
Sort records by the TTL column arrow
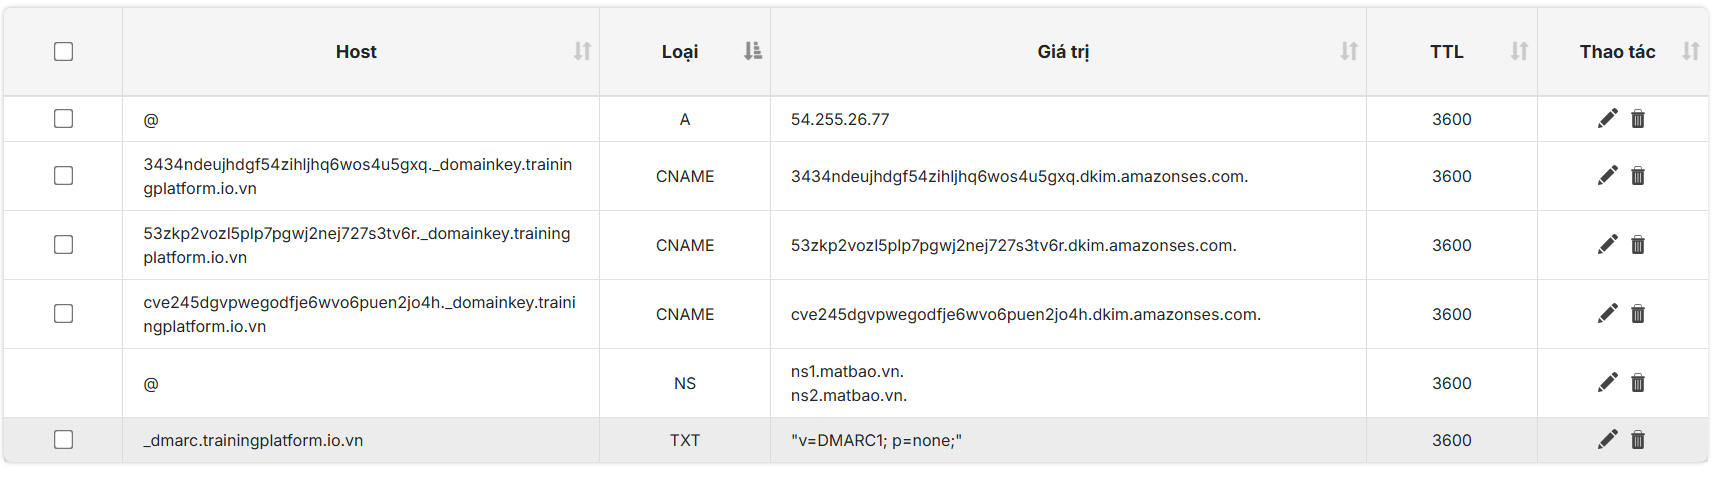click(1519, 51)
